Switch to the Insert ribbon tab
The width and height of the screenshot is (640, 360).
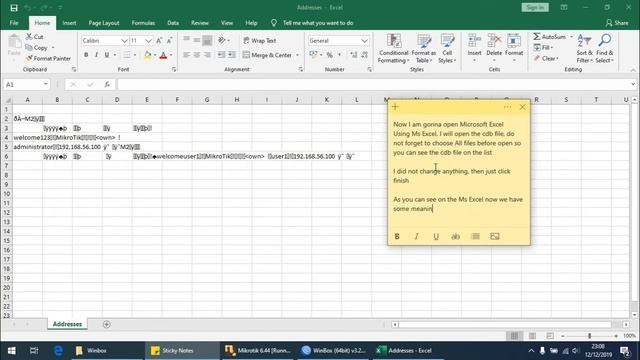click(x=69, y=23)
